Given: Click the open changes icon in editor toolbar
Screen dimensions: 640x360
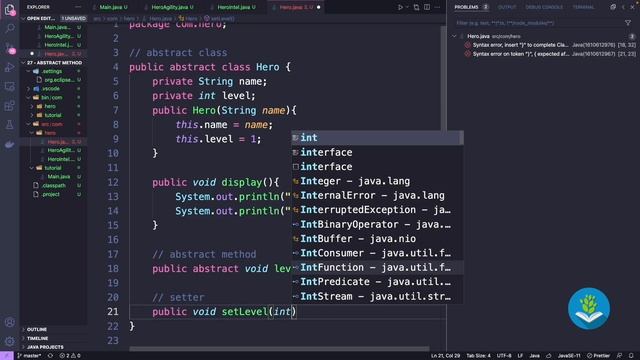Looking at the screenshot, I should click(416, 7).
